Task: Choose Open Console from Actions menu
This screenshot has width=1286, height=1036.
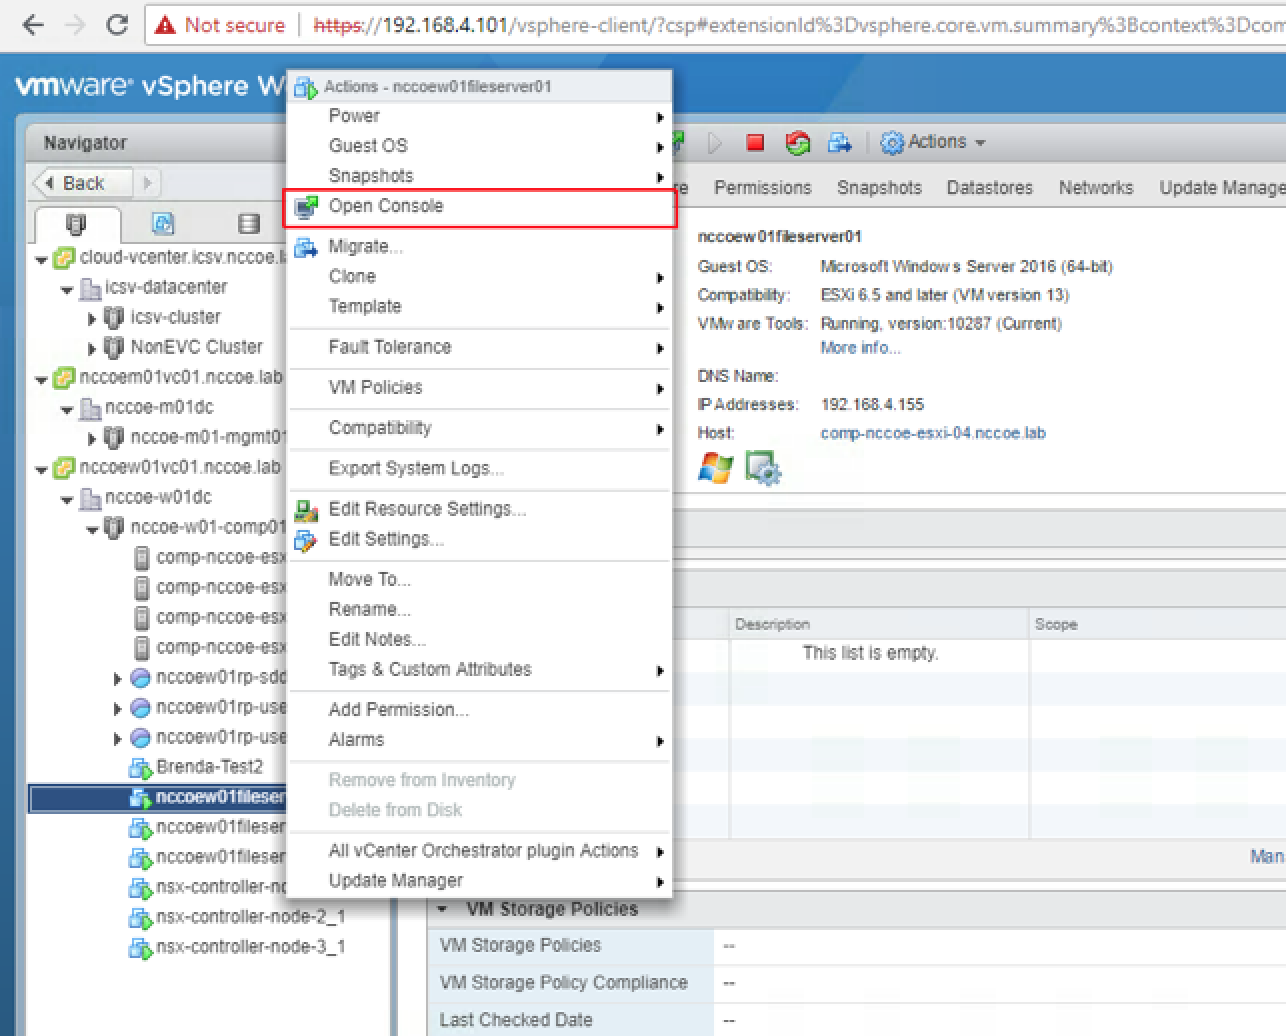Action: [480, 207]
